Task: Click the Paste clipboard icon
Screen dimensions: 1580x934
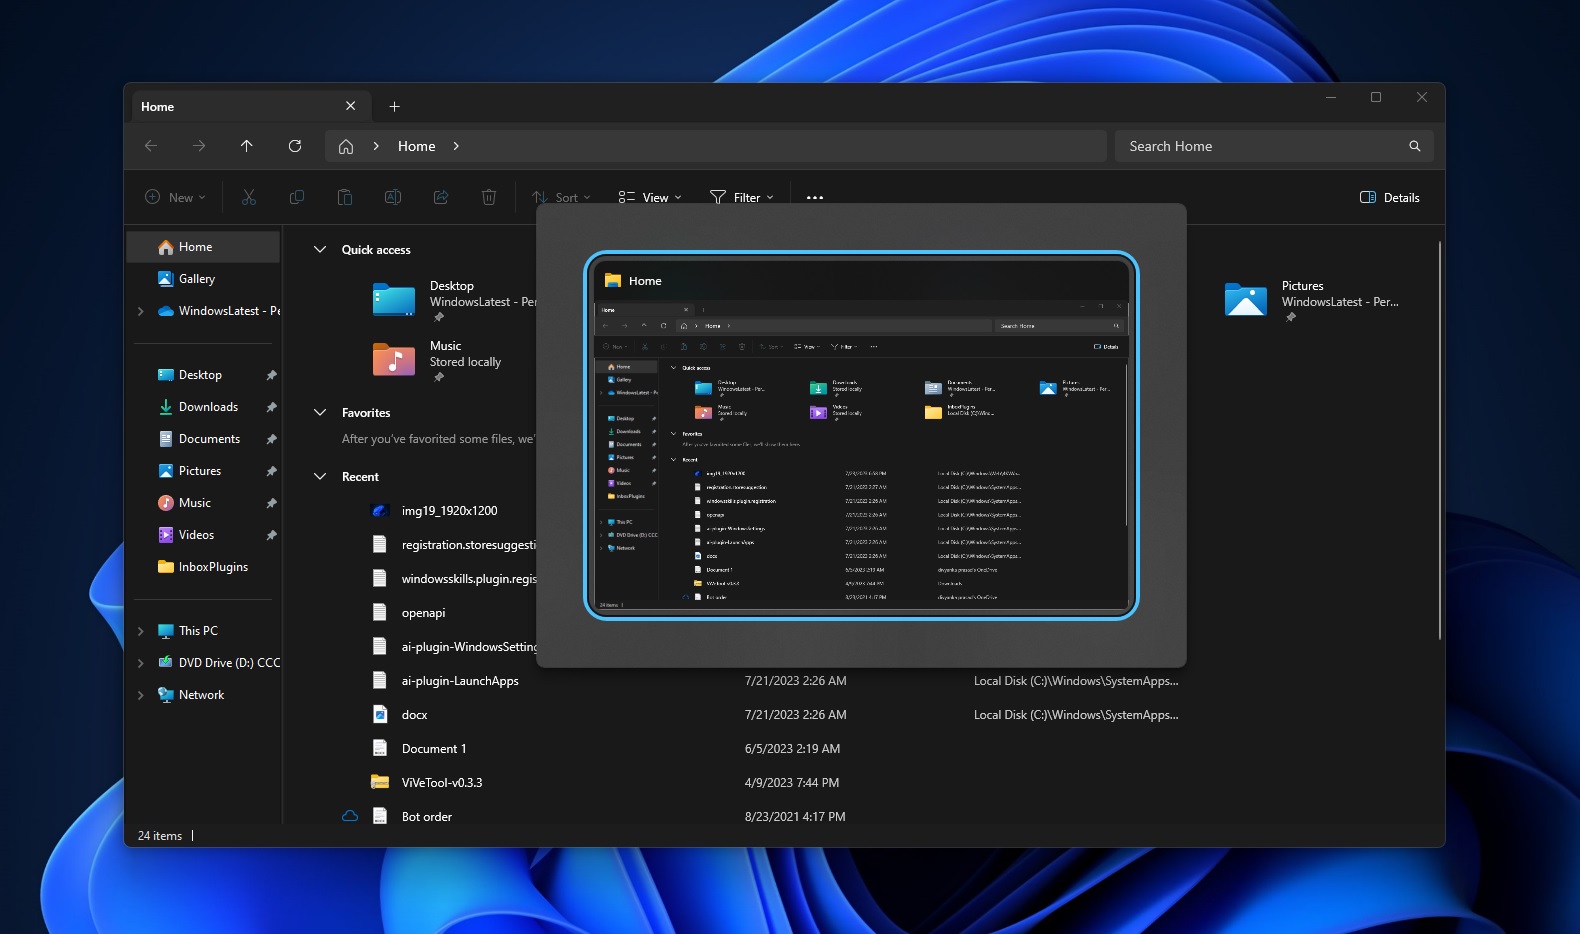Action: coord(345,197)
